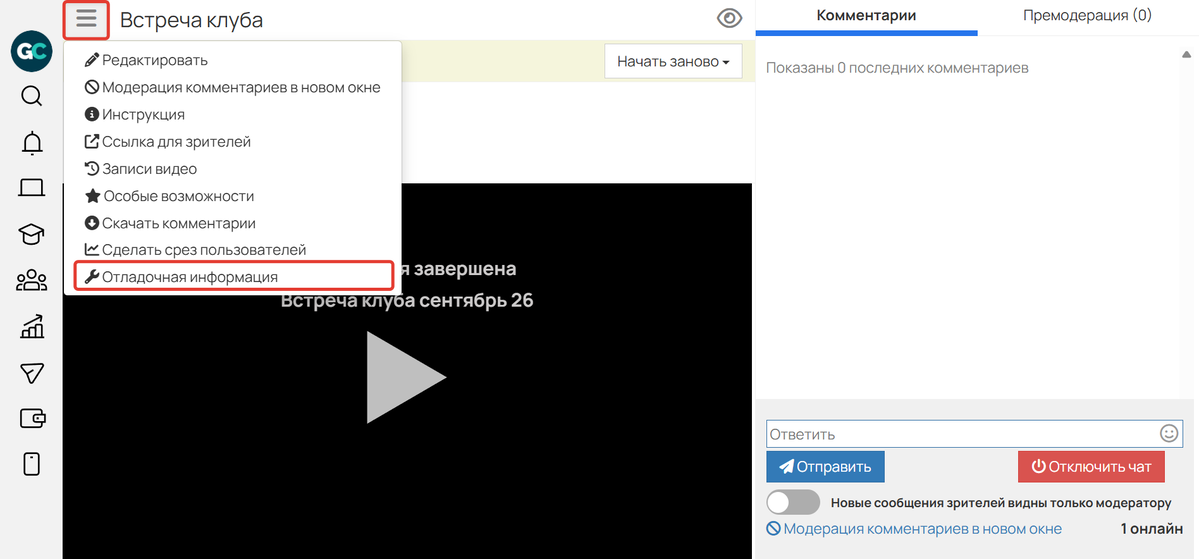
Task: Click the Встреча клуба сентябрь 26 video caption
Action: click(x=407, y=301)
